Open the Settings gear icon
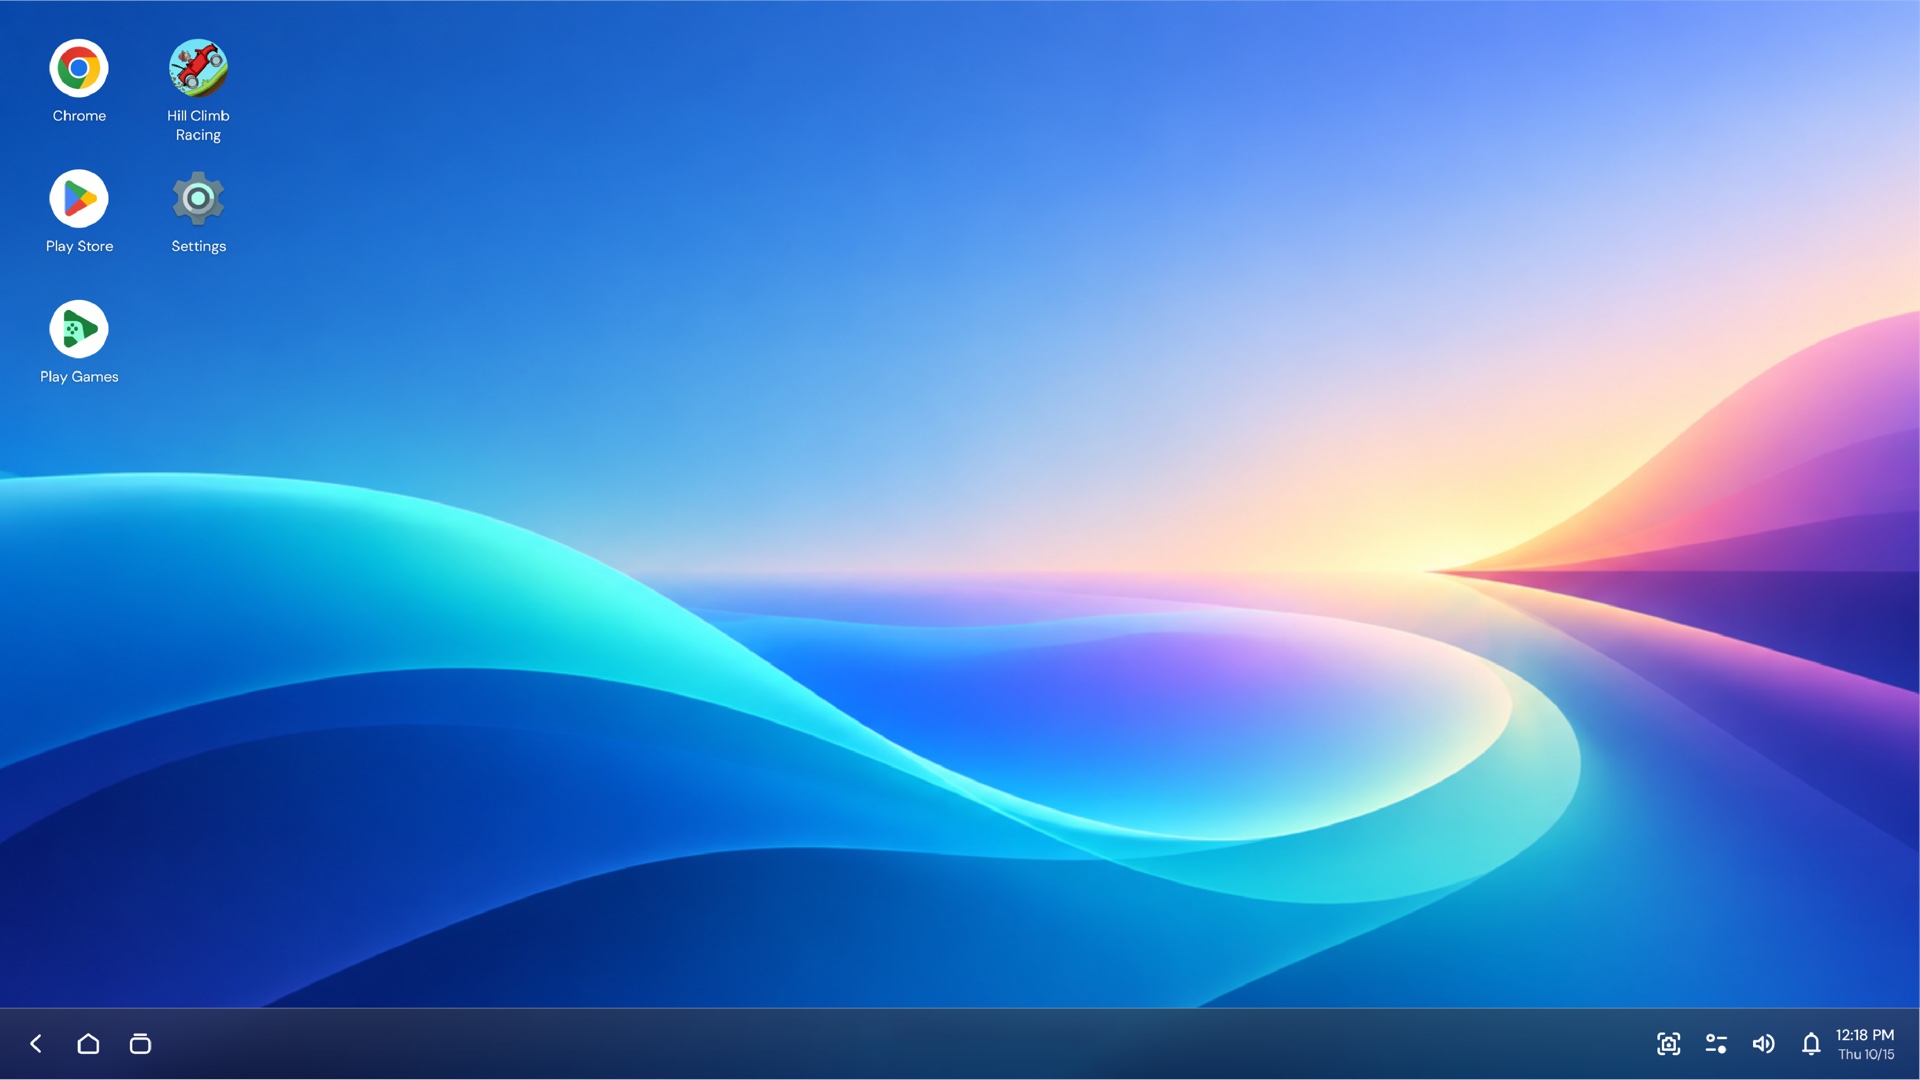This screenshot has height=1080, width=1920. 198,198
